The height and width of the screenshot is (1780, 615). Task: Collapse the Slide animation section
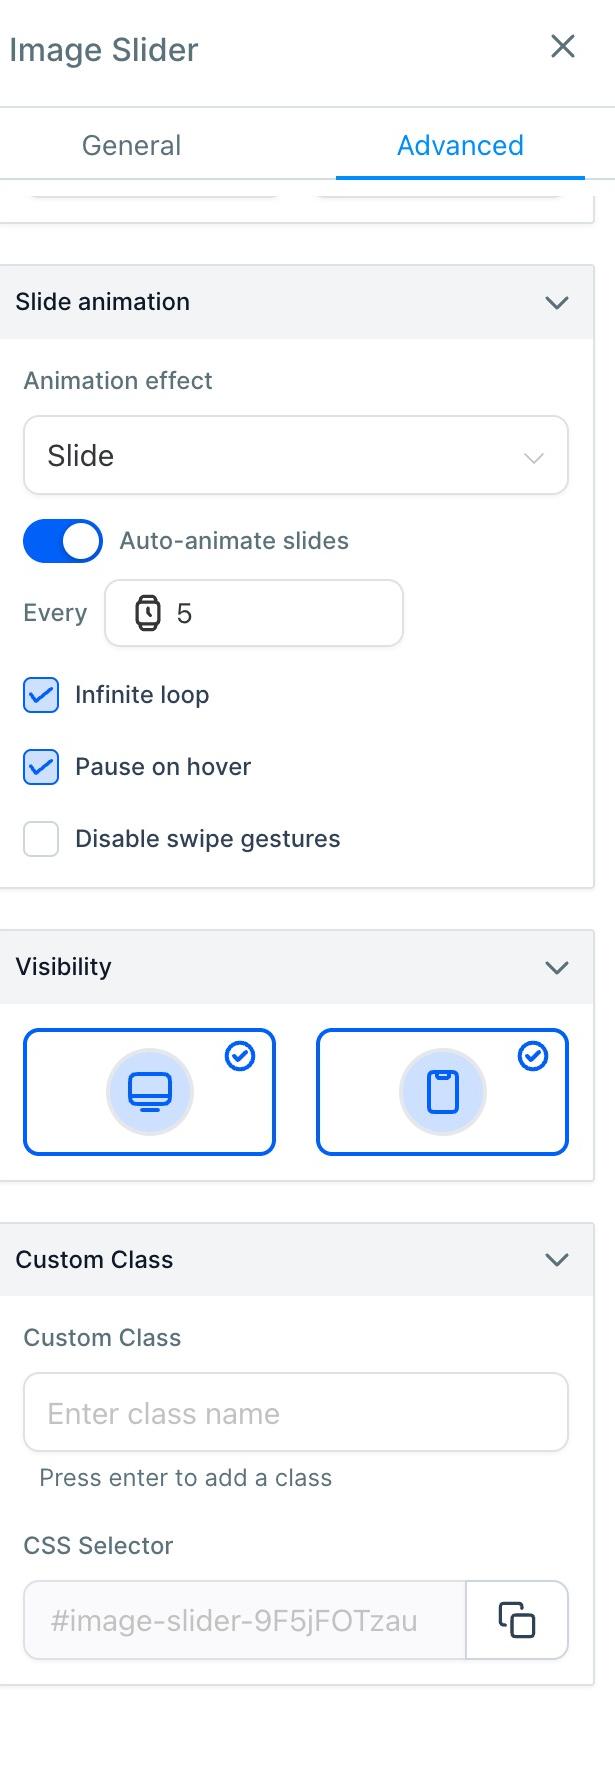click(557, 302)
